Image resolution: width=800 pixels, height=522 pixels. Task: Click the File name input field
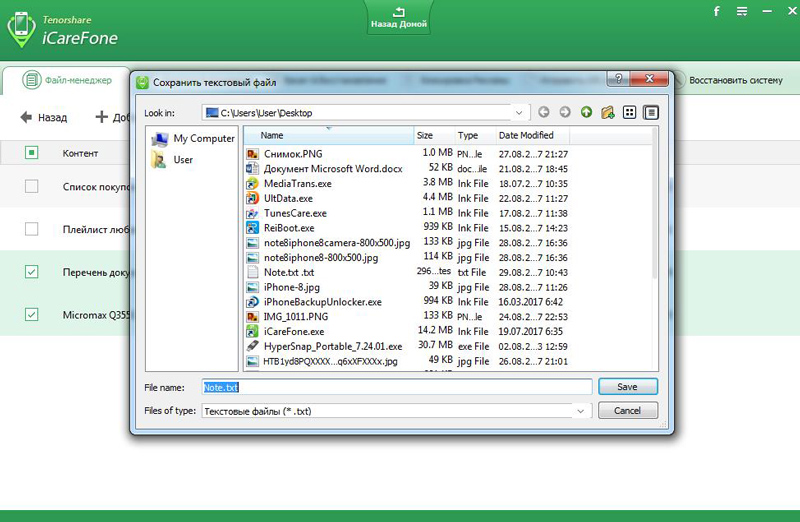pyautogui.click(x=397, y=387)
